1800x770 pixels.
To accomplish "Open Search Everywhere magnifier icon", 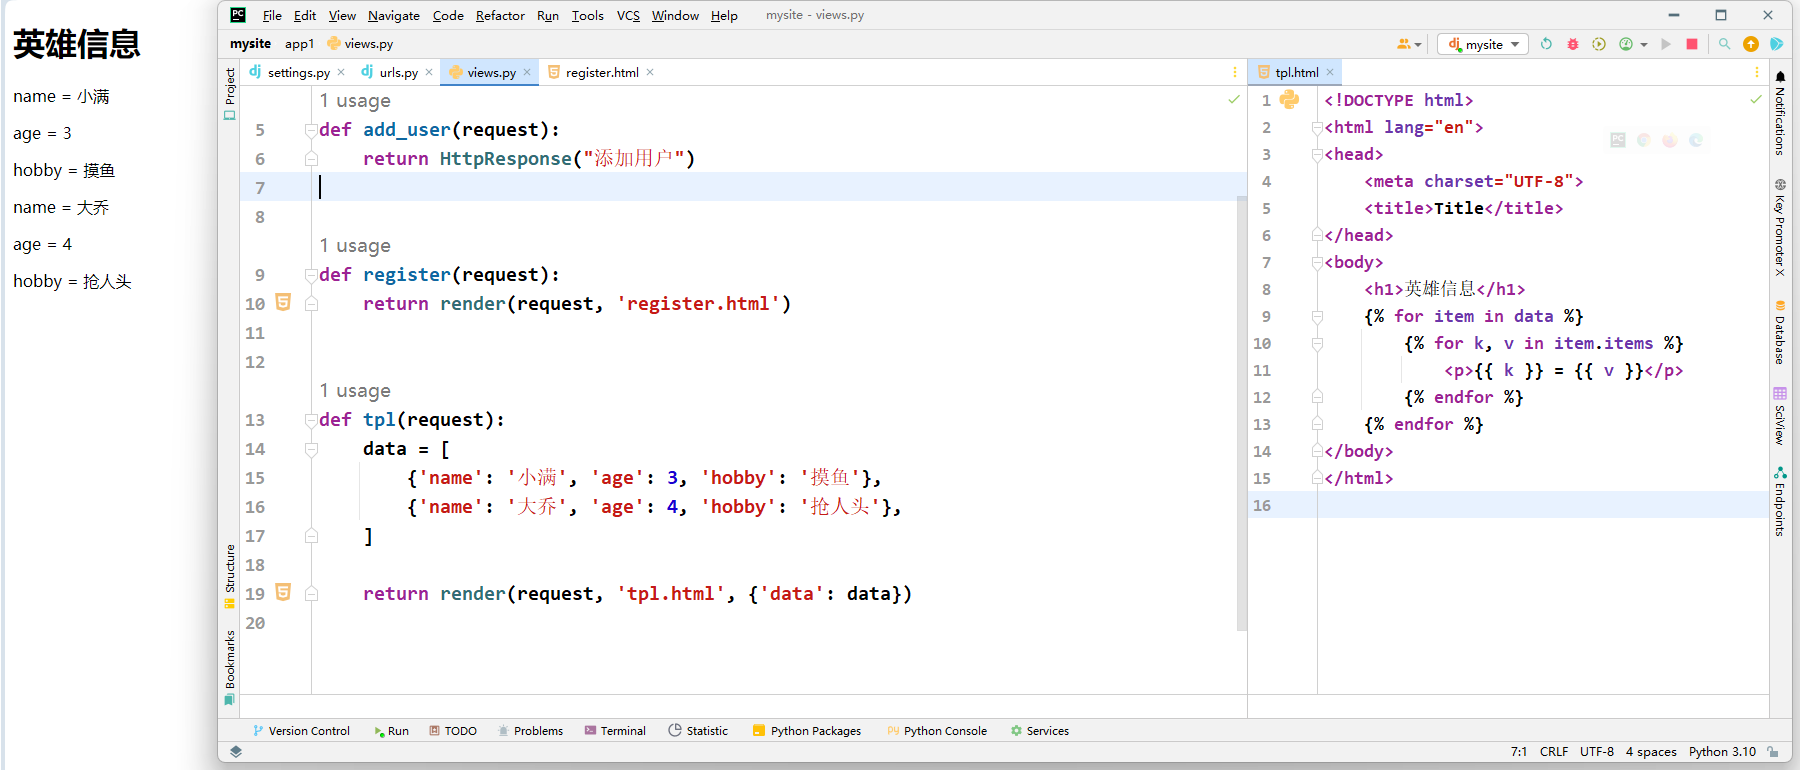I will [x=1724, y=44].
